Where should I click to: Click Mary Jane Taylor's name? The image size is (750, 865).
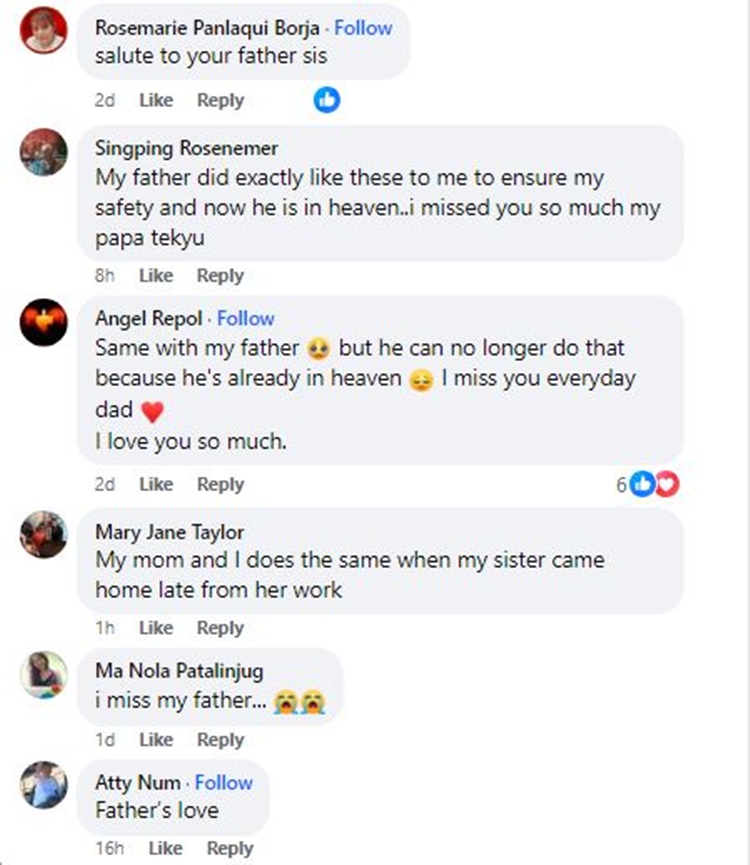[x=169, y=531]
